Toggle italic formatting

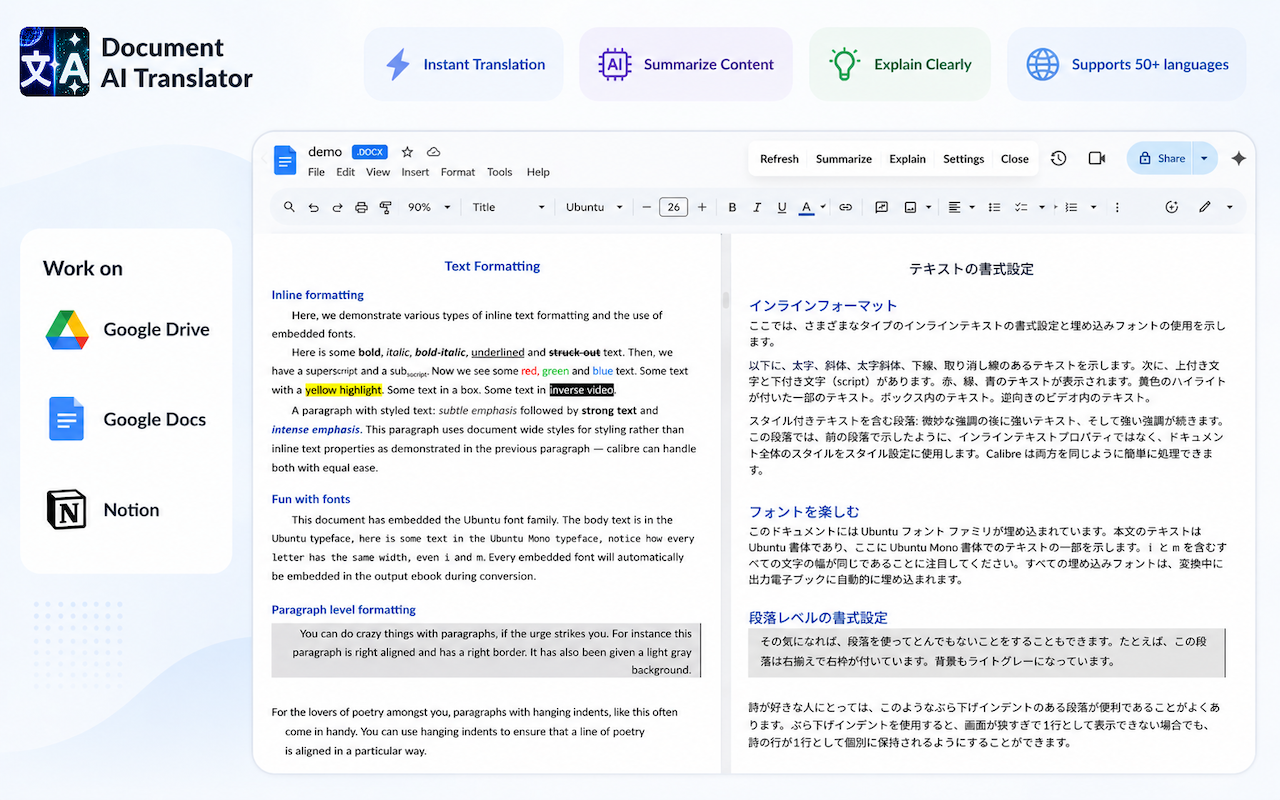tap(757, 207)
